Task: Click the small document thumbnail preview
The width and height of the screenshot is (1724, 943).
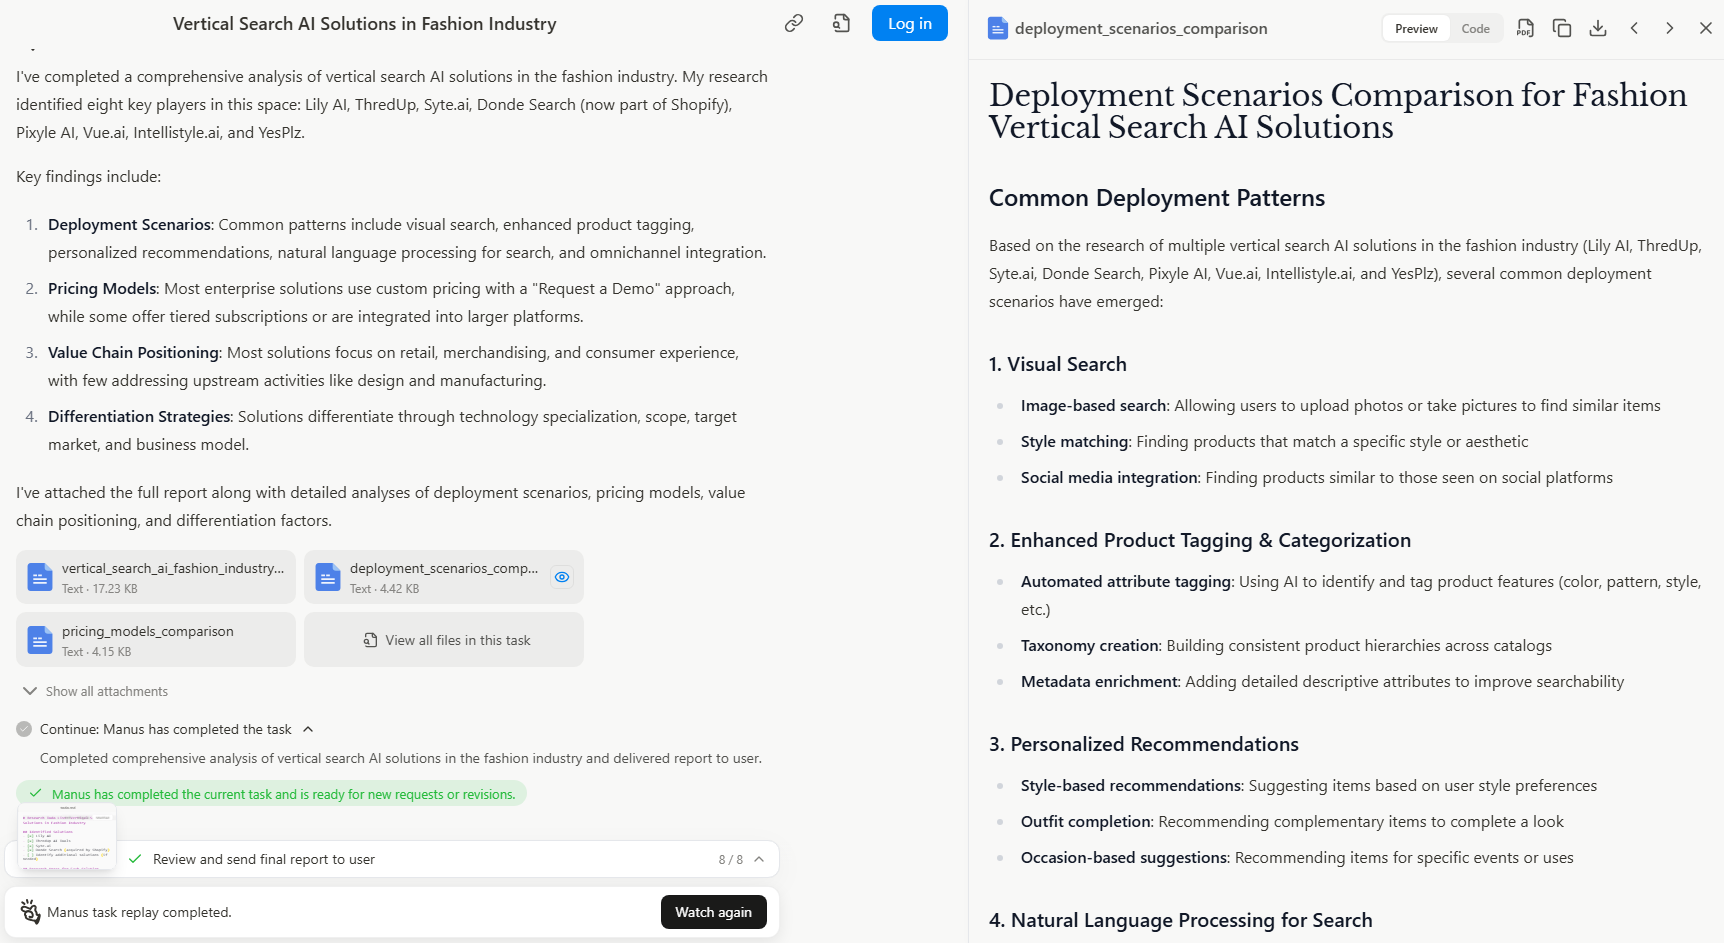Action: [x=67, y=836]
